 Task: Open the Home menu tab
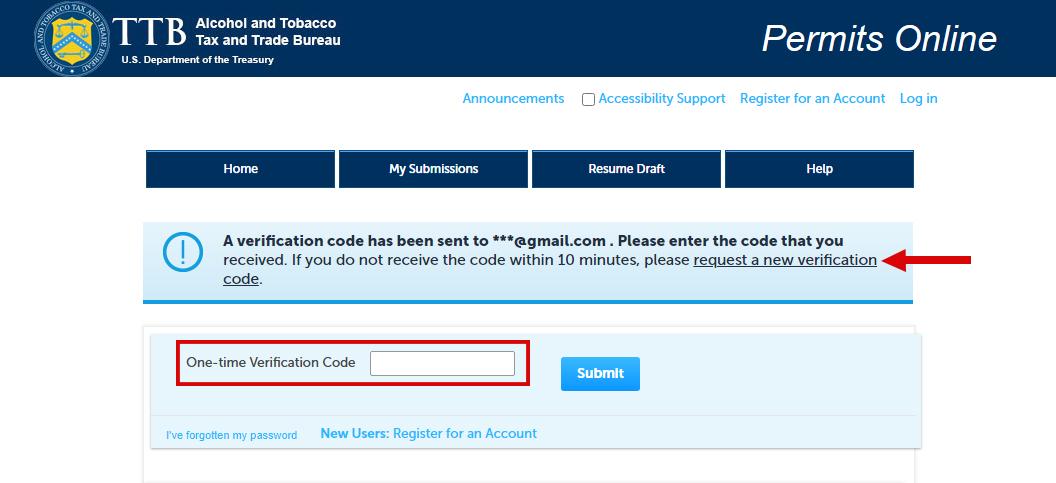click(240, 169)
